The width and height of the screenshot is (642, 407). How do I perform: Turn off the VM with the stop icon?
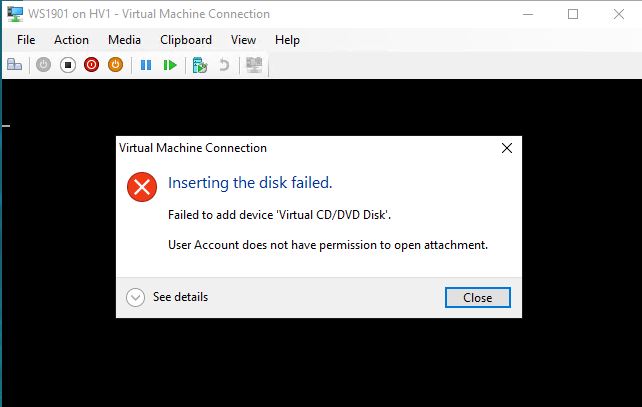tap(67, 65)
